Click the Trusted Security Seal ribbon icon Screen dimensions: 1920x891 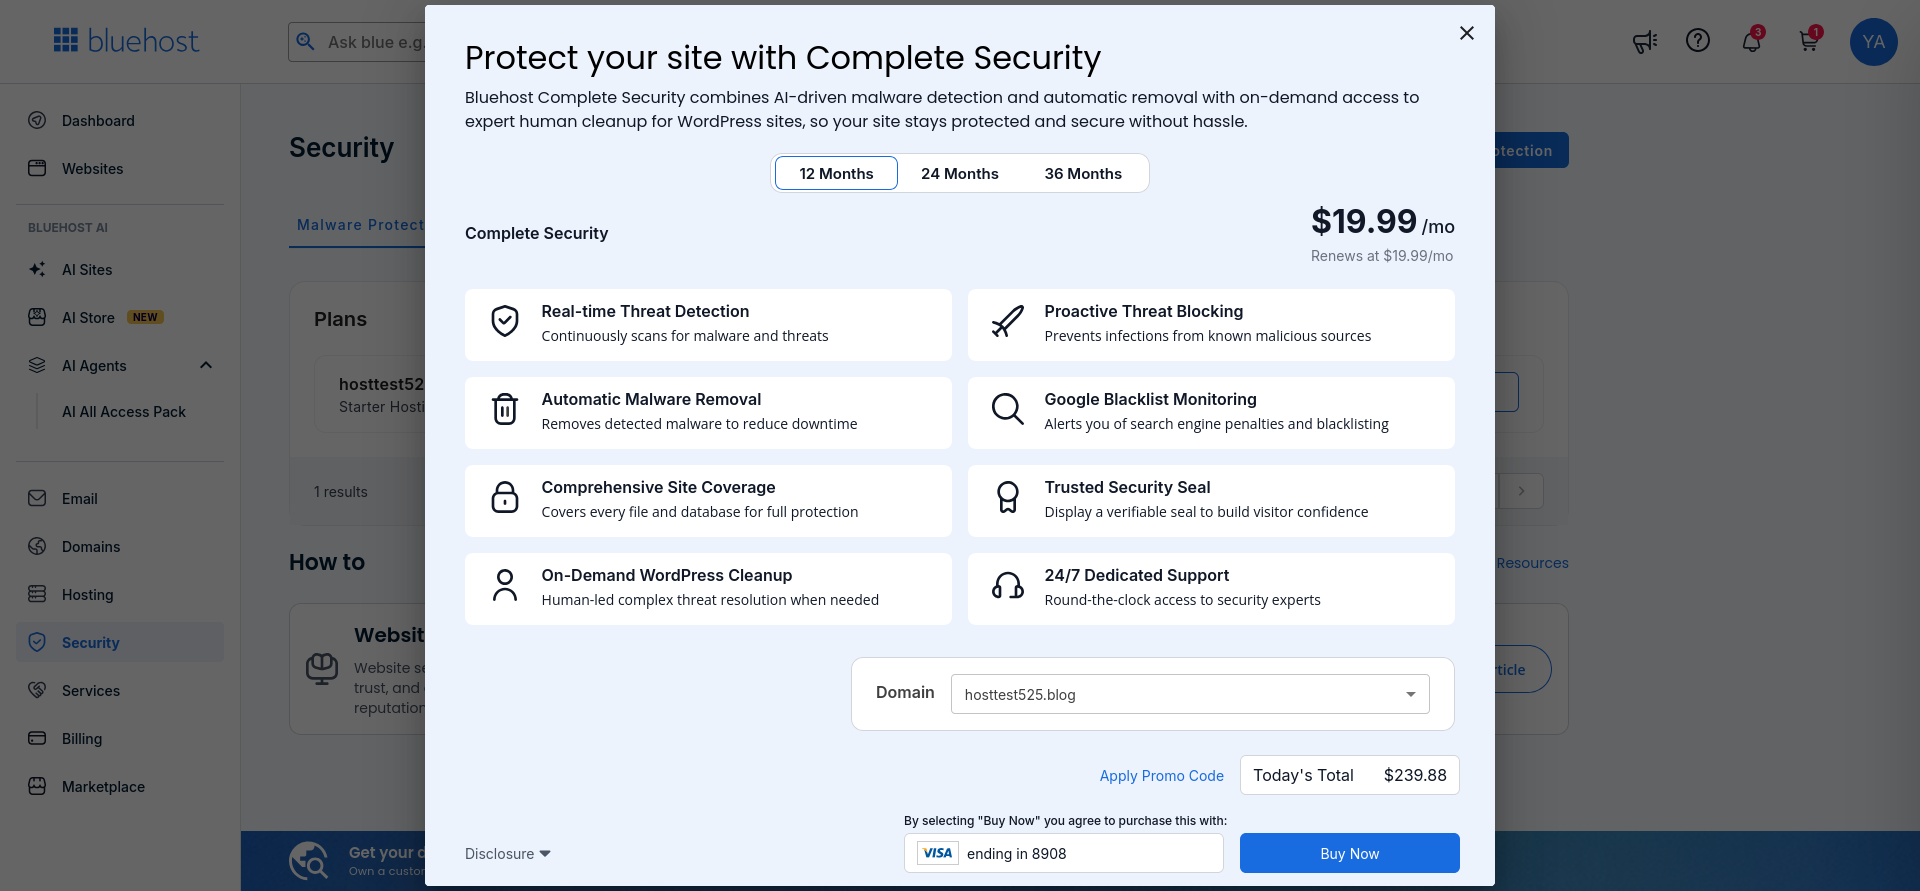coord(1007,497)
